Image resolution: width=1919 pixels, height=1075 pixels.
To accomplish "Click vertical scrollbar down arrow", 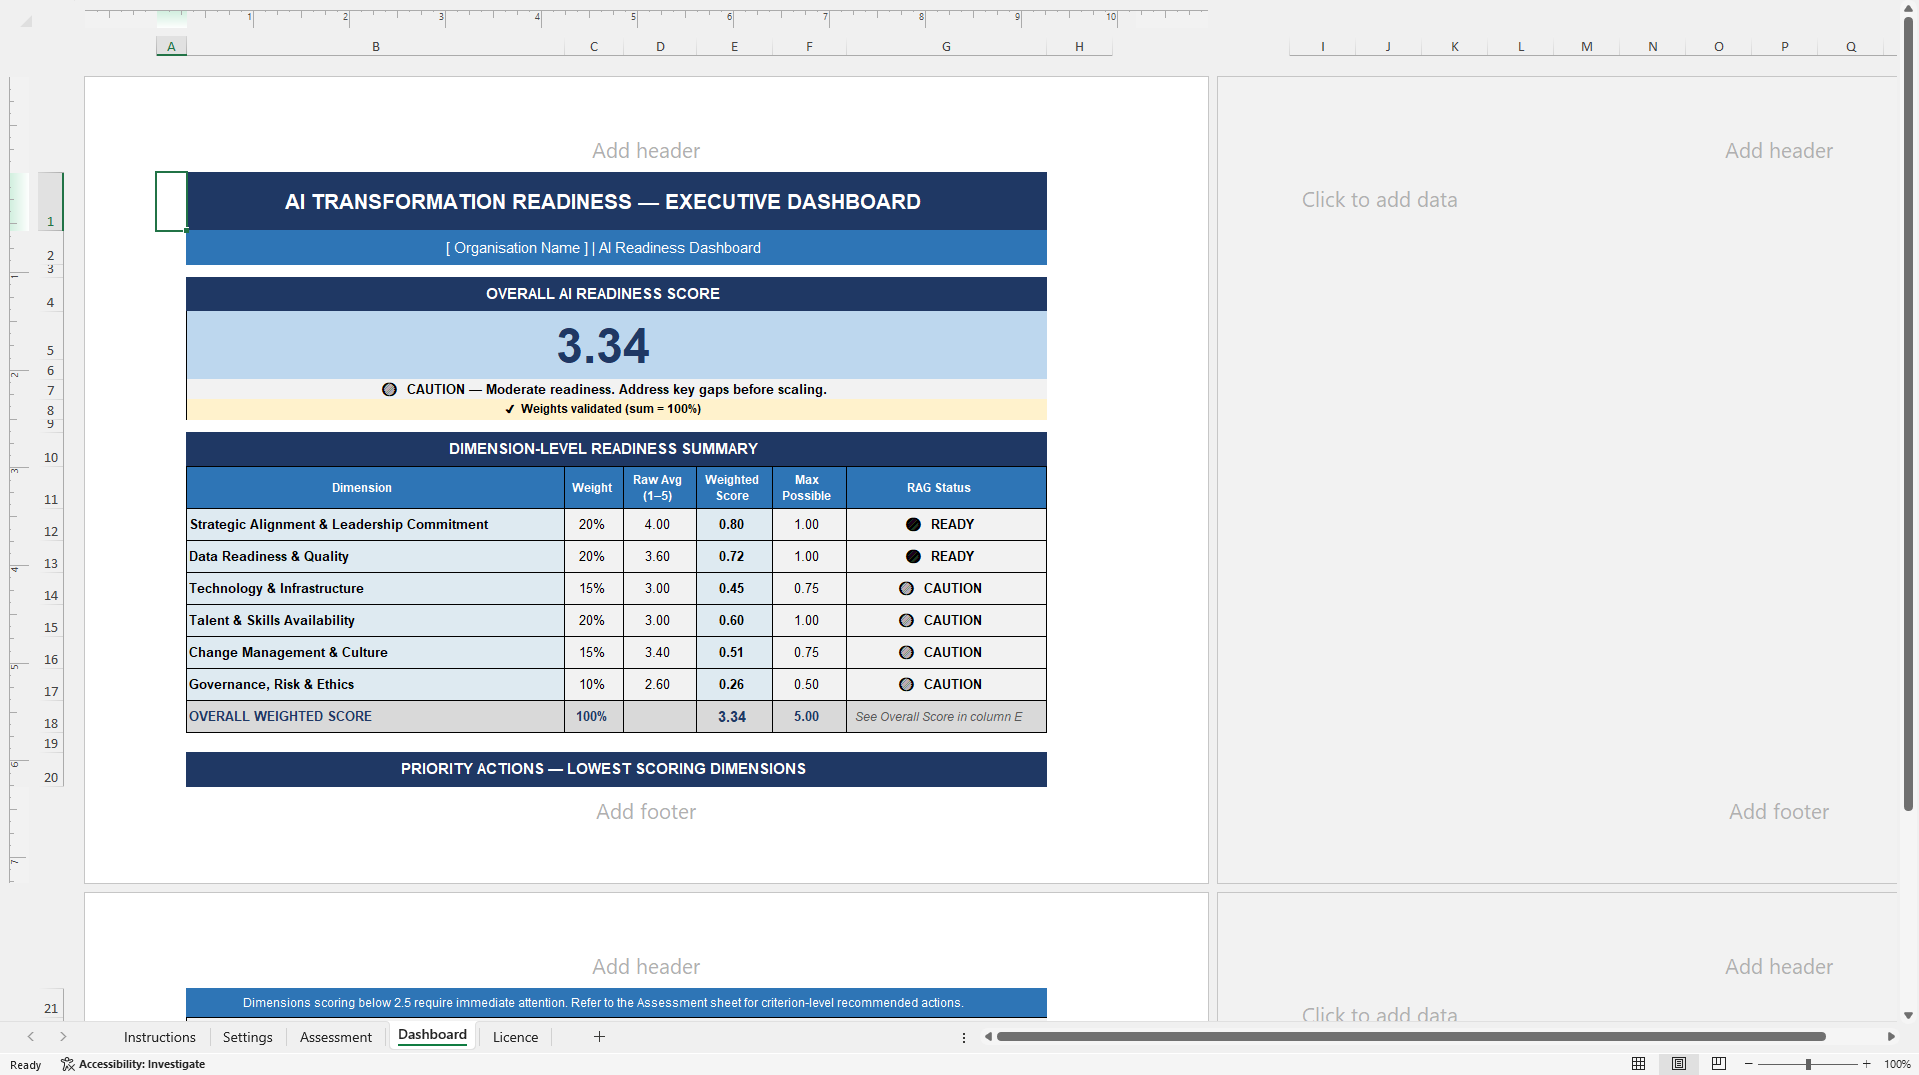I will coord(1908,1015).
